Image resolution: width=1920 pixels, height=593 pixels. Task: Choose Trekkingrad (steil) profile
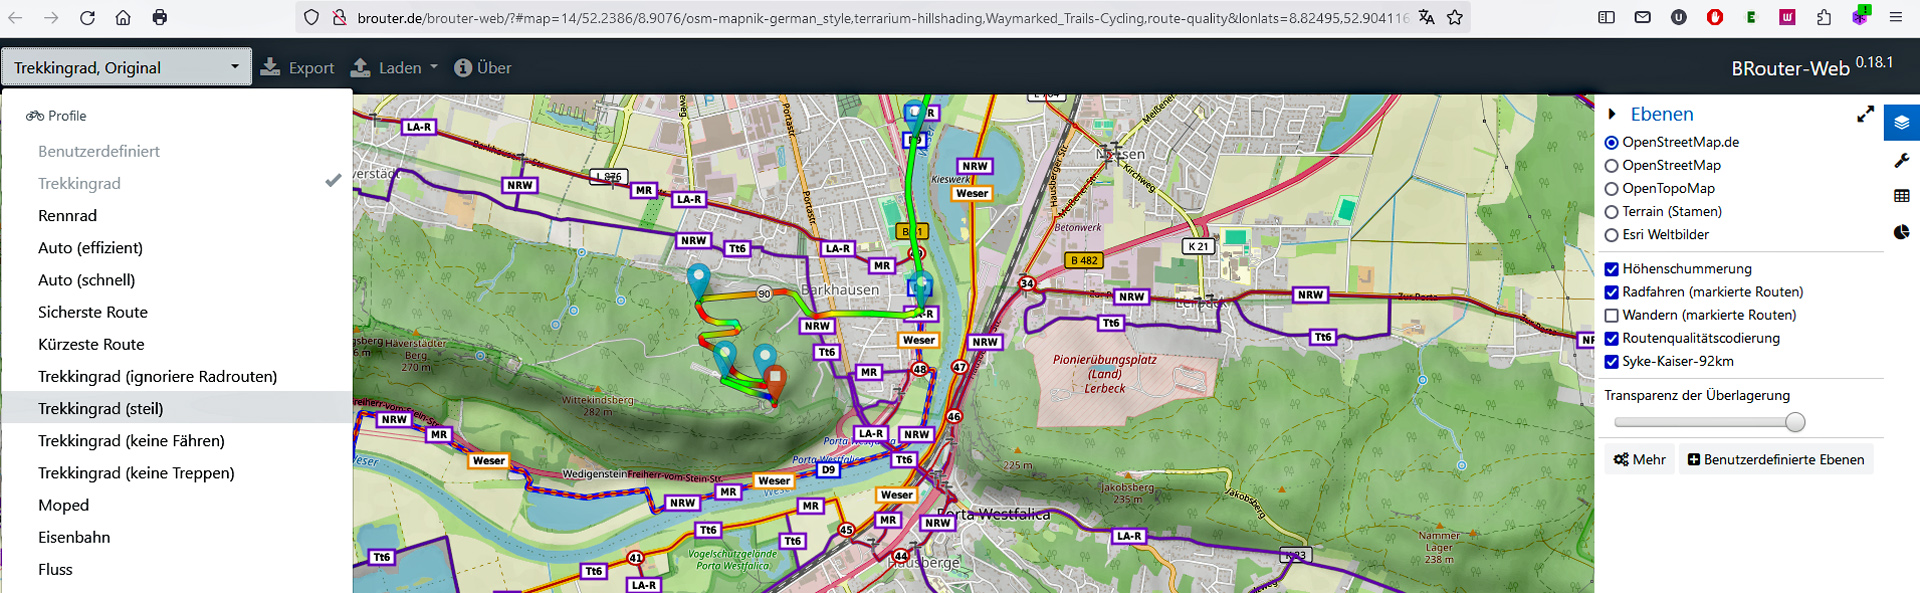[177, 408]
